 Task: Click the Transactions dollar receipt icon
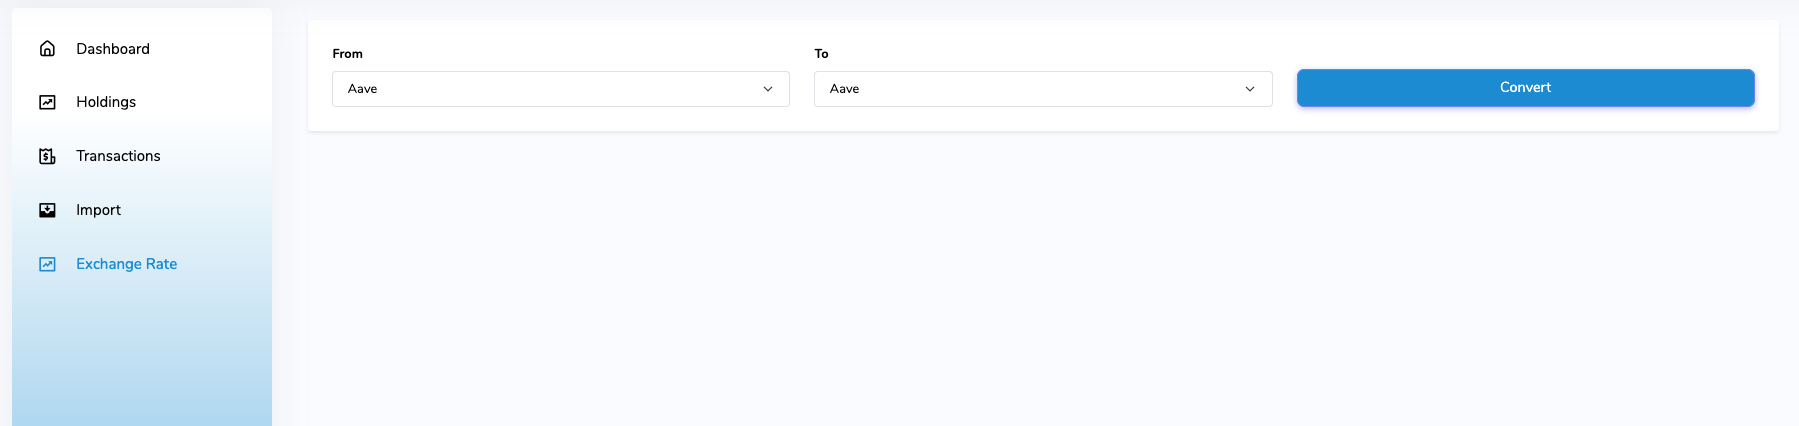click(x=47, y=156)
